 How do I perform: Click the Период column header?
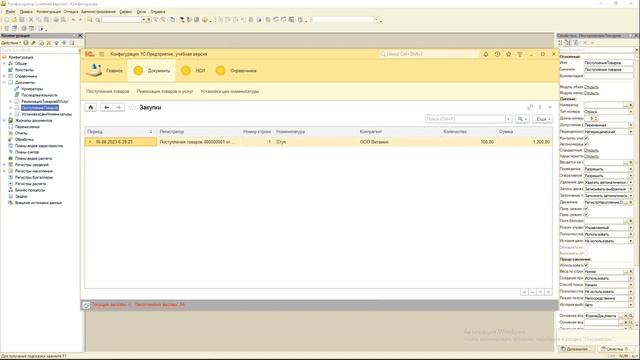(120, 132)
